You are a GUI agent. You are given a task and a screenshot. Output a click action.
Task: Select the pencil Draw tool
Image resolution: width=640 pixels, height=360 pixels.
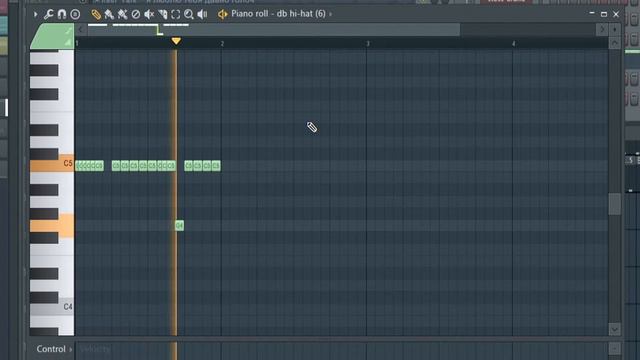[x=96, y=14]
